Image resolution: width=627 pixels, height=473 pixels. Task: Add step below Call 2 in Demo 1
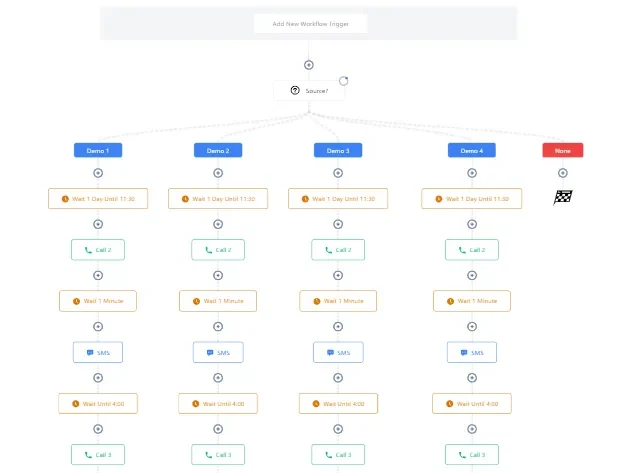pos(98,275)
